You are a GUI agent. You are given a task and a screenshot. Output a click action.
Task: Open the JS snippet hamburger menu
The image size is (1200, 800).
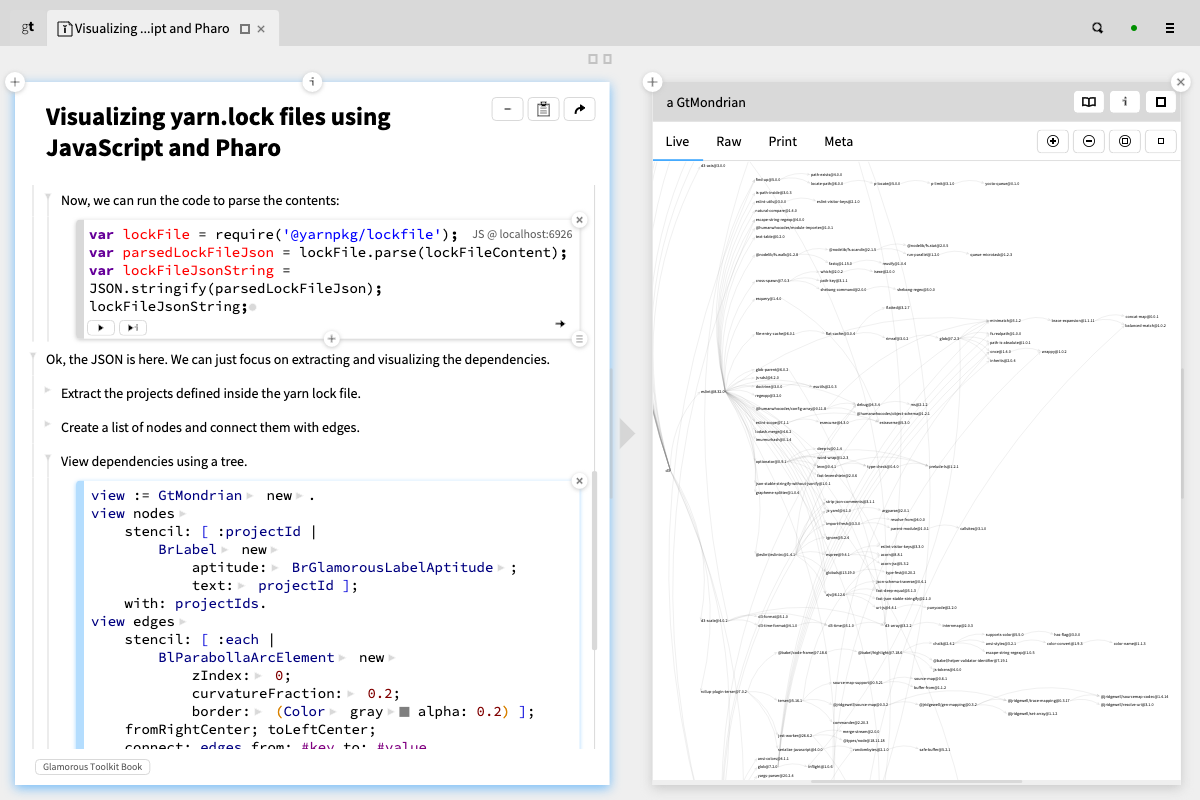579,340
